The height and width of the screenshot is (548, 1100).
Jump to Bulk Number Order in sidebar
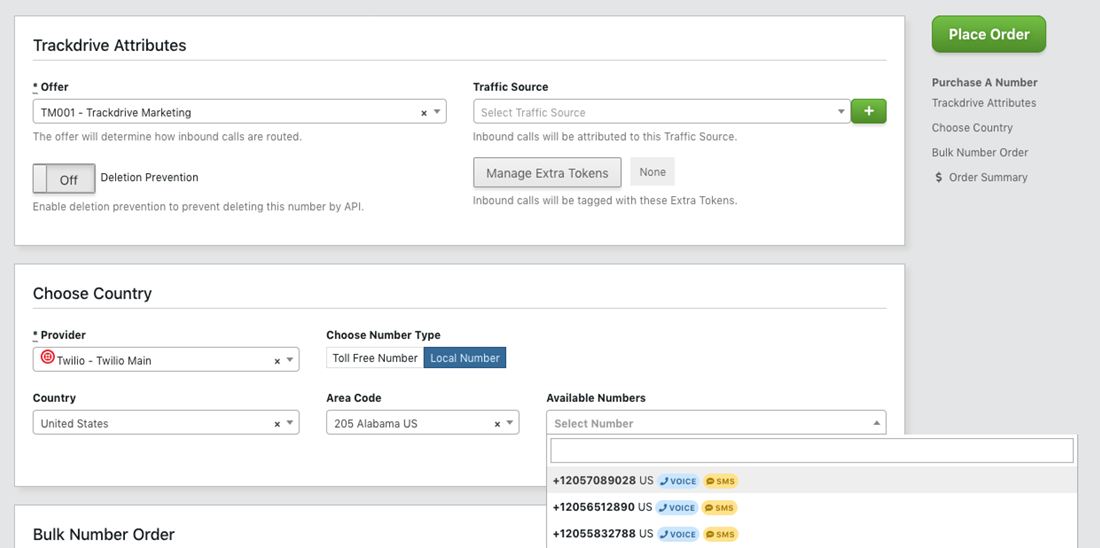(x=979, y=152)
